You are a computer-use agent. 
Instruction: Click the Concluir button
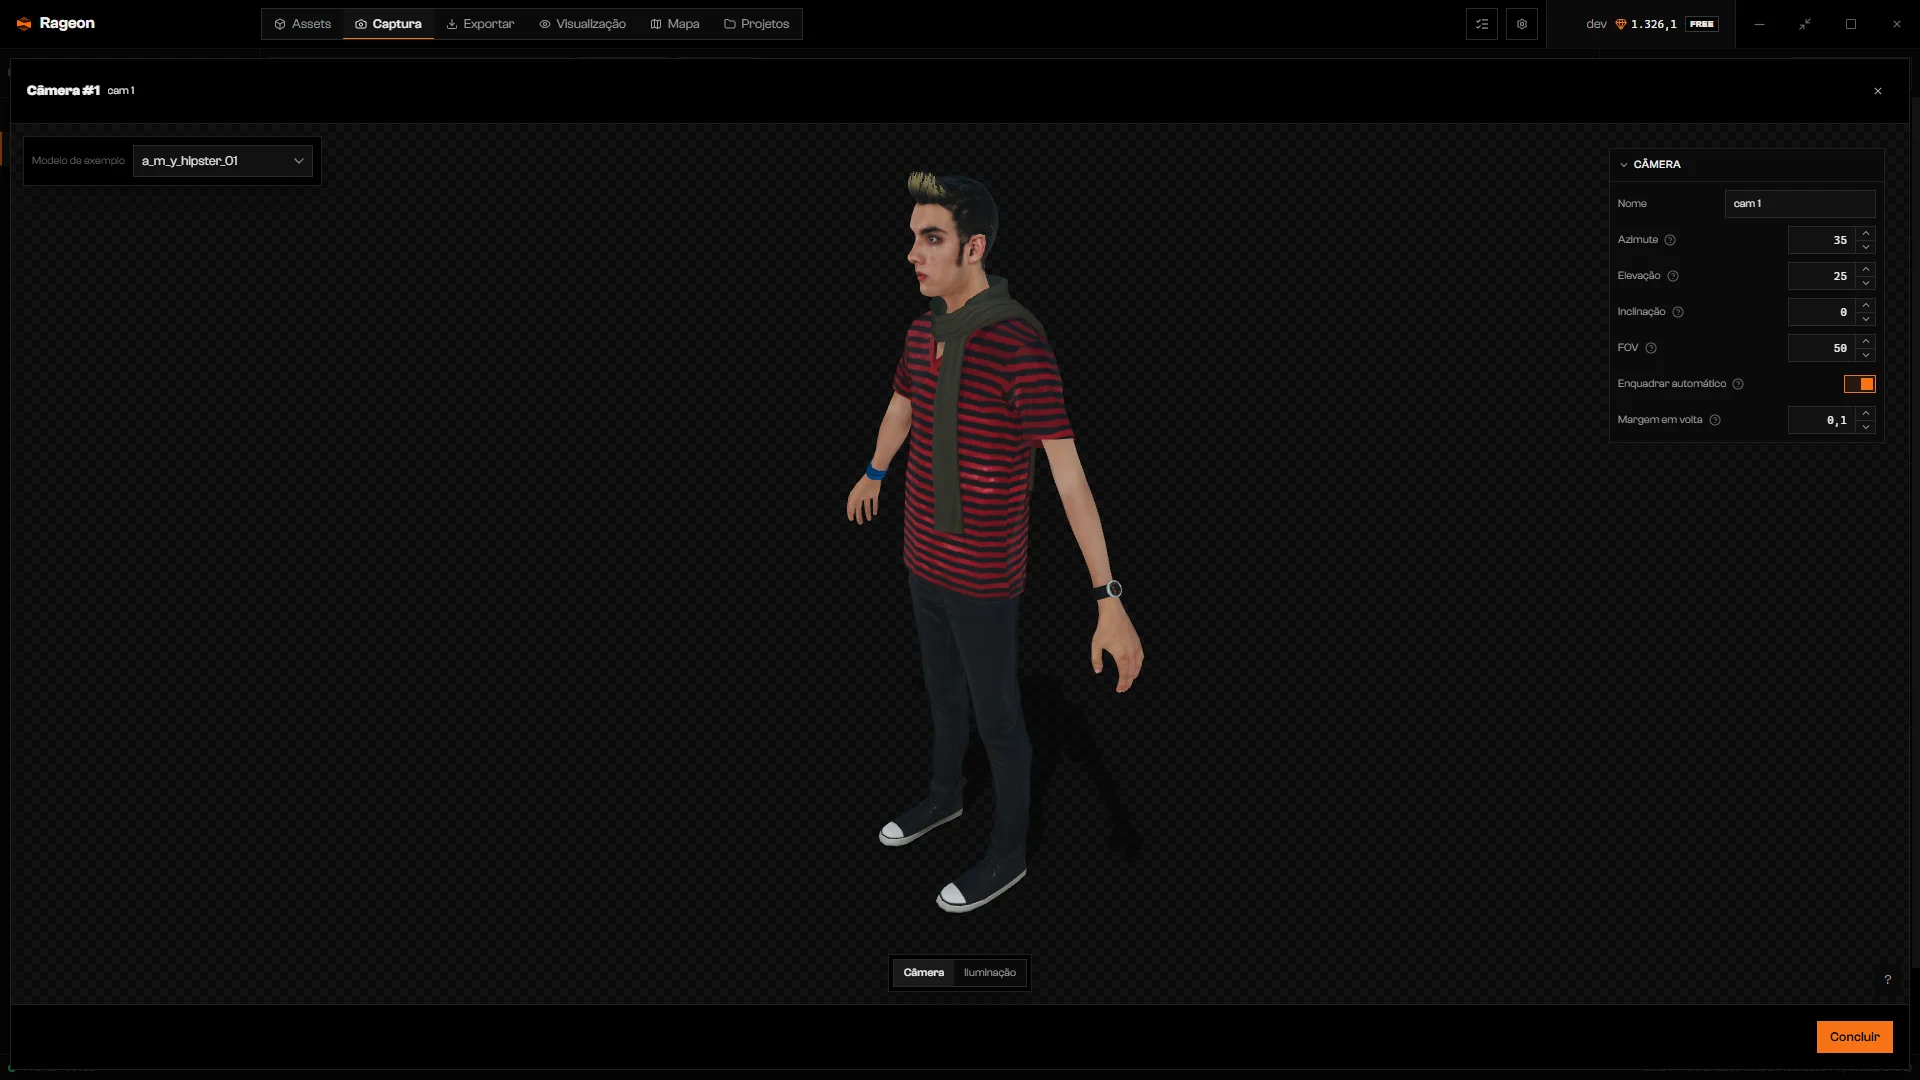(x=1855, y=1037)
